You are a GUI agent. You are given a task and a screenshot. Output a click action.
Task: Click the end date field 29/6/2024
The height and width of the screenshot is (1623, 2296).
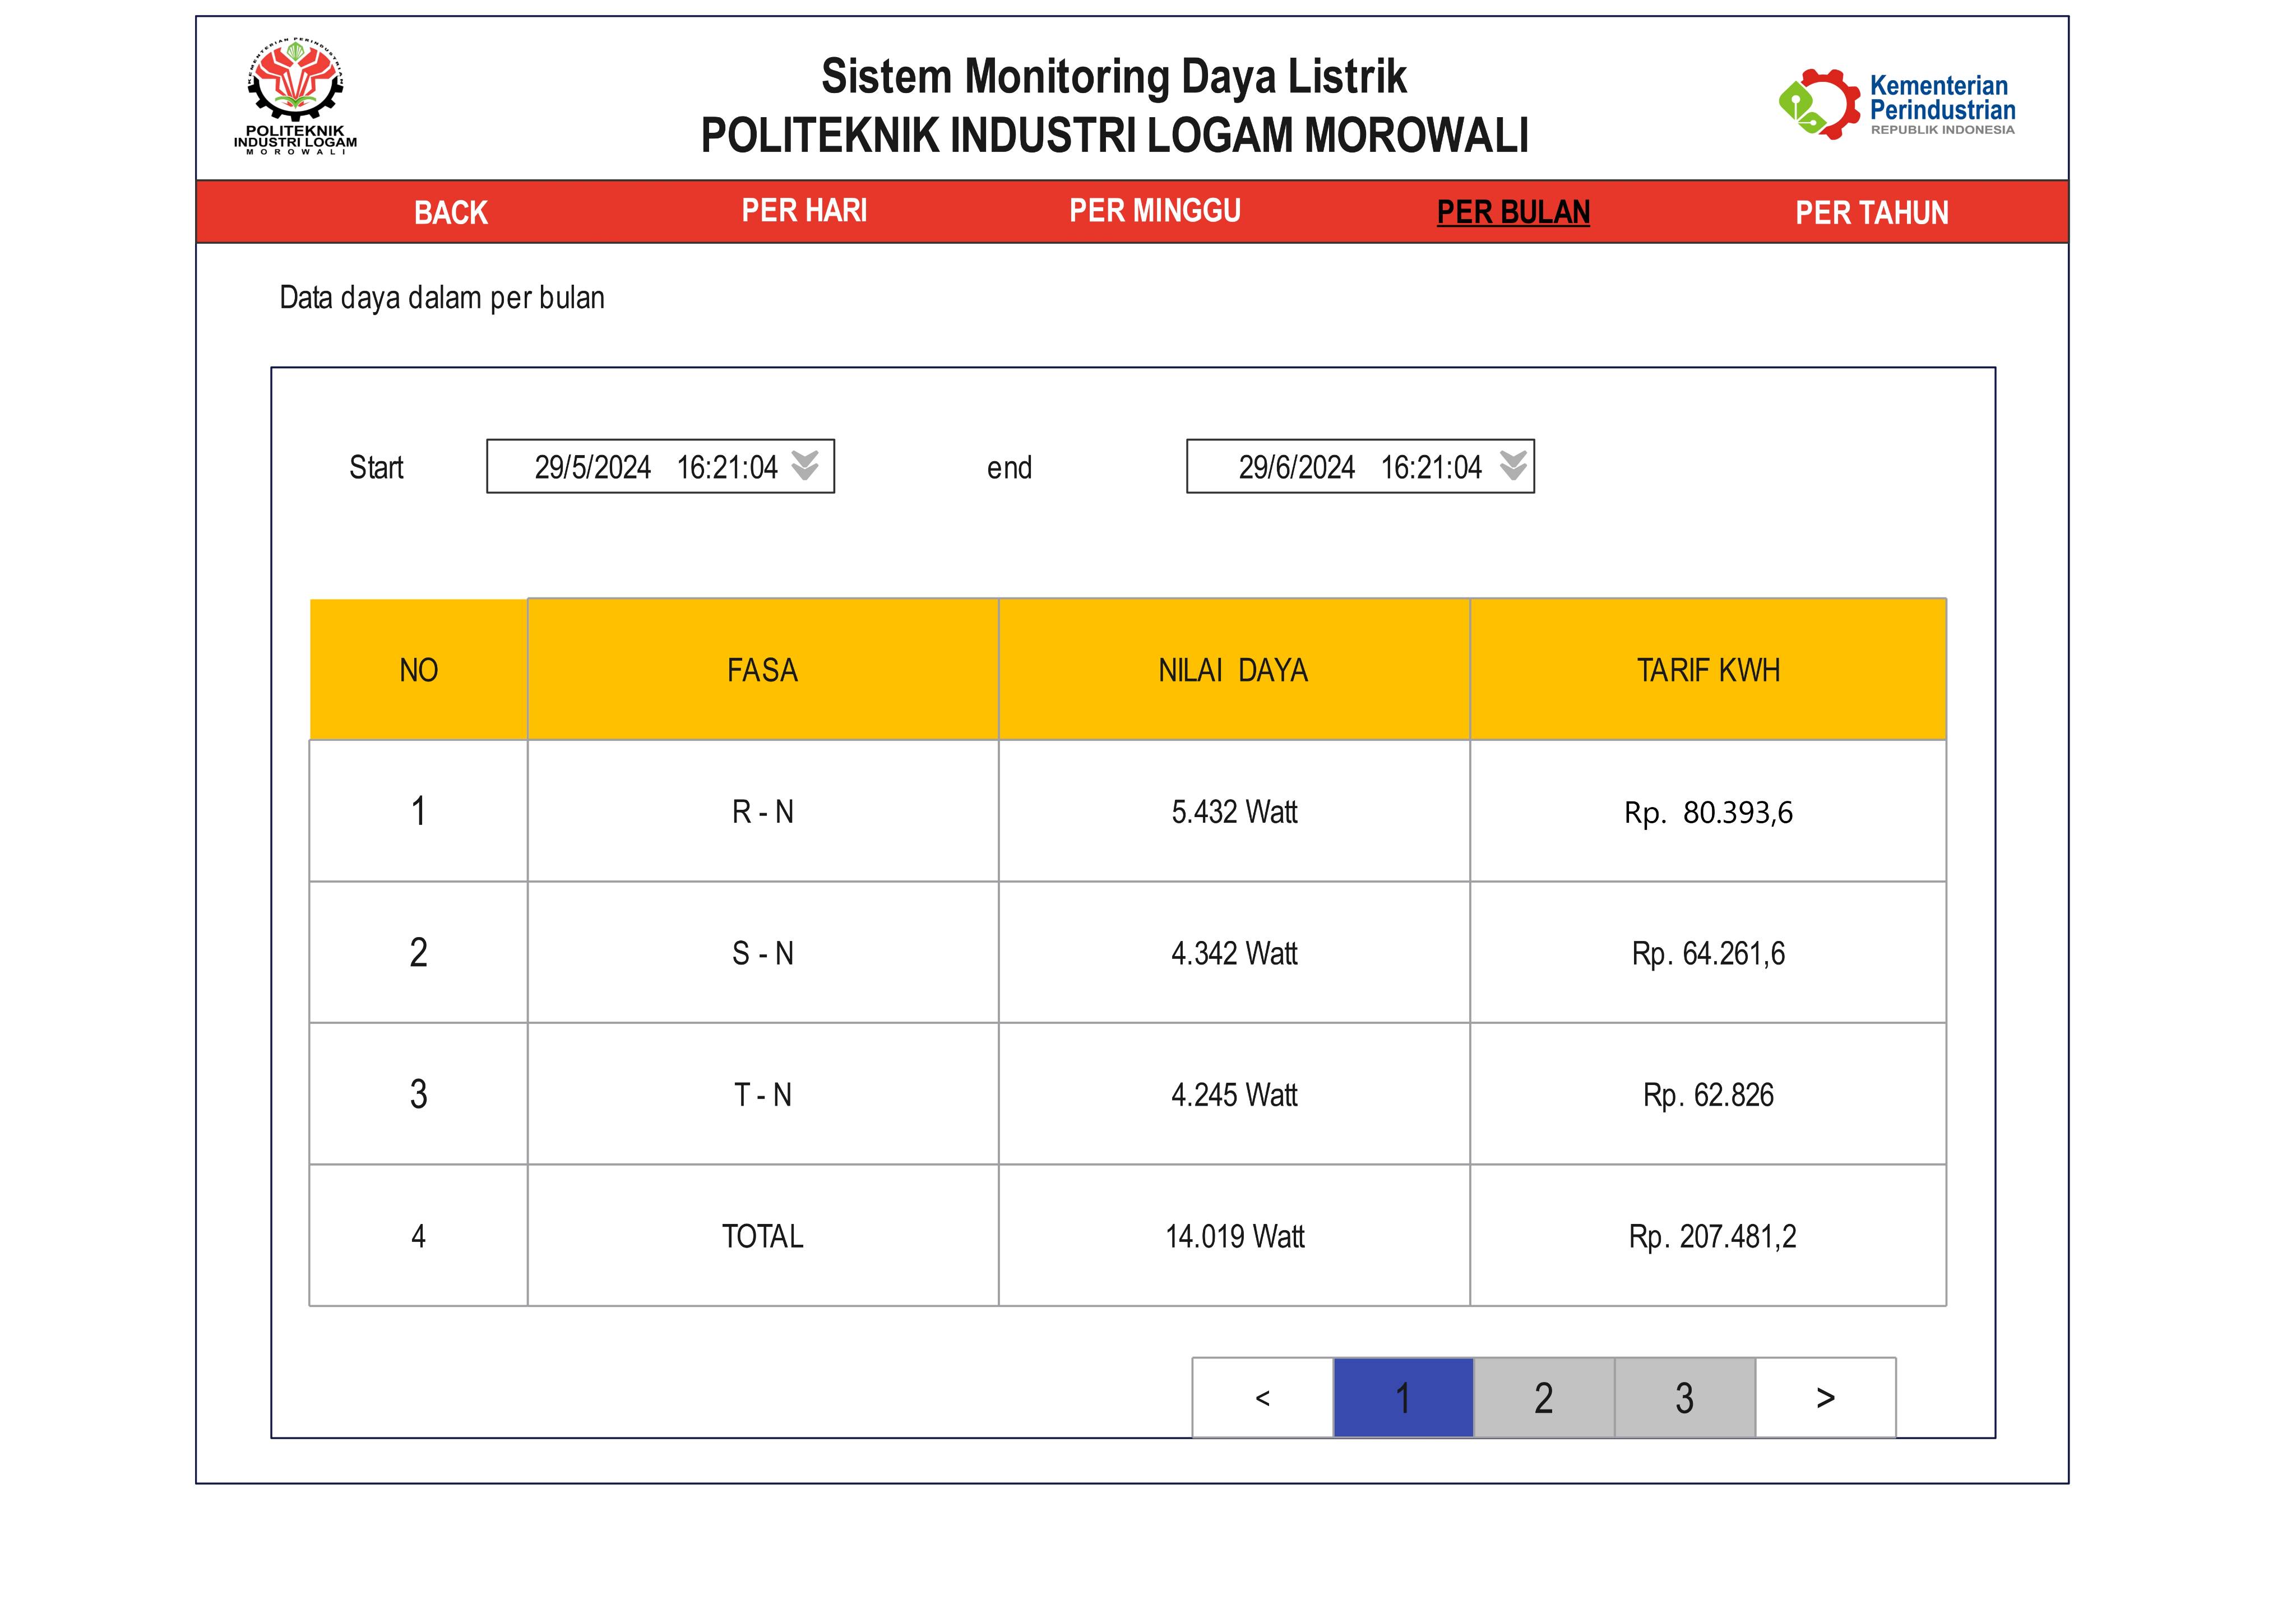tap(1360, 467)
